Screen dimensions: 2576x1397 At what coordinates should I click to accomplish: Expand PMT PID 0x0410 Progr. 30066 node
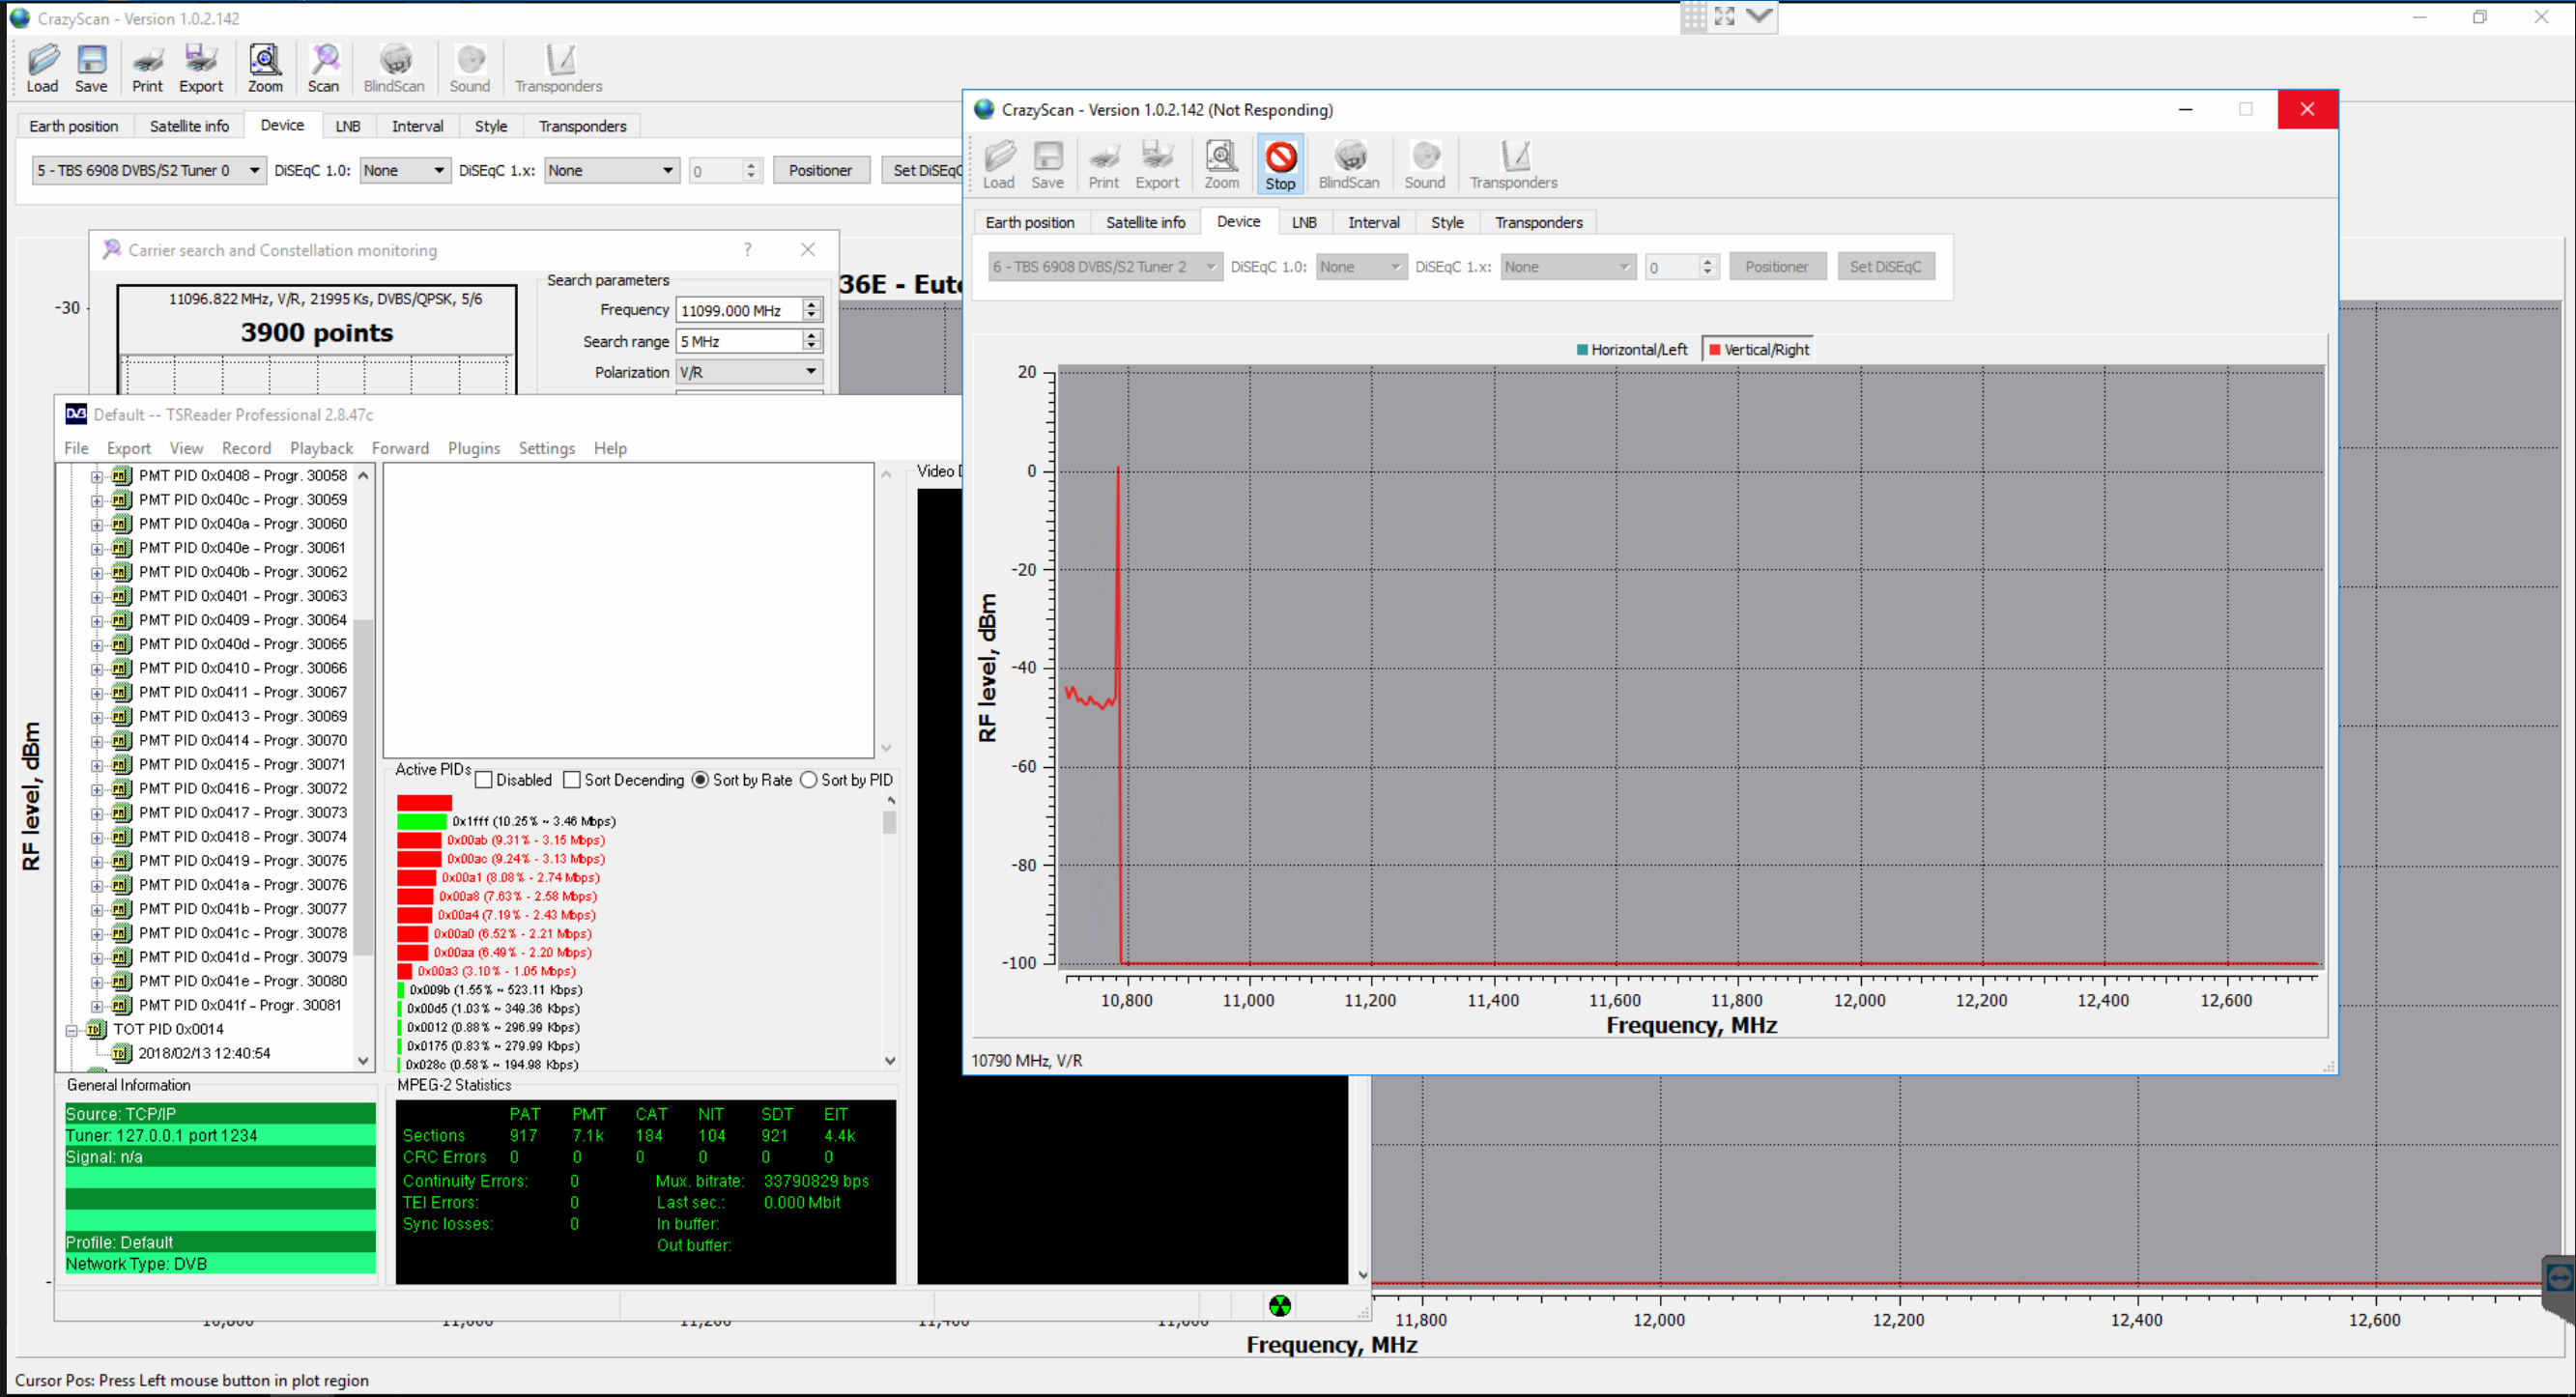point(97,669)
